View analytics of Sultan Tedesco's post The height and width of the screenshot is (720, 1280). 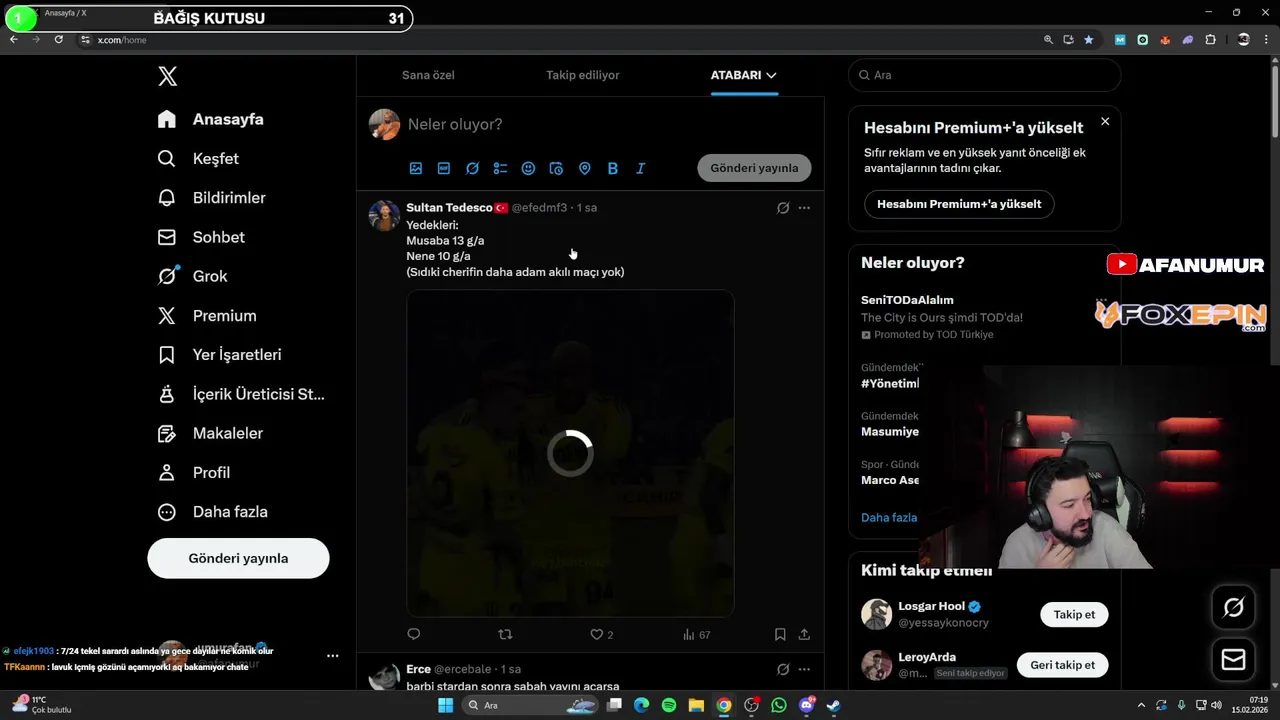[x=696, y=634]
